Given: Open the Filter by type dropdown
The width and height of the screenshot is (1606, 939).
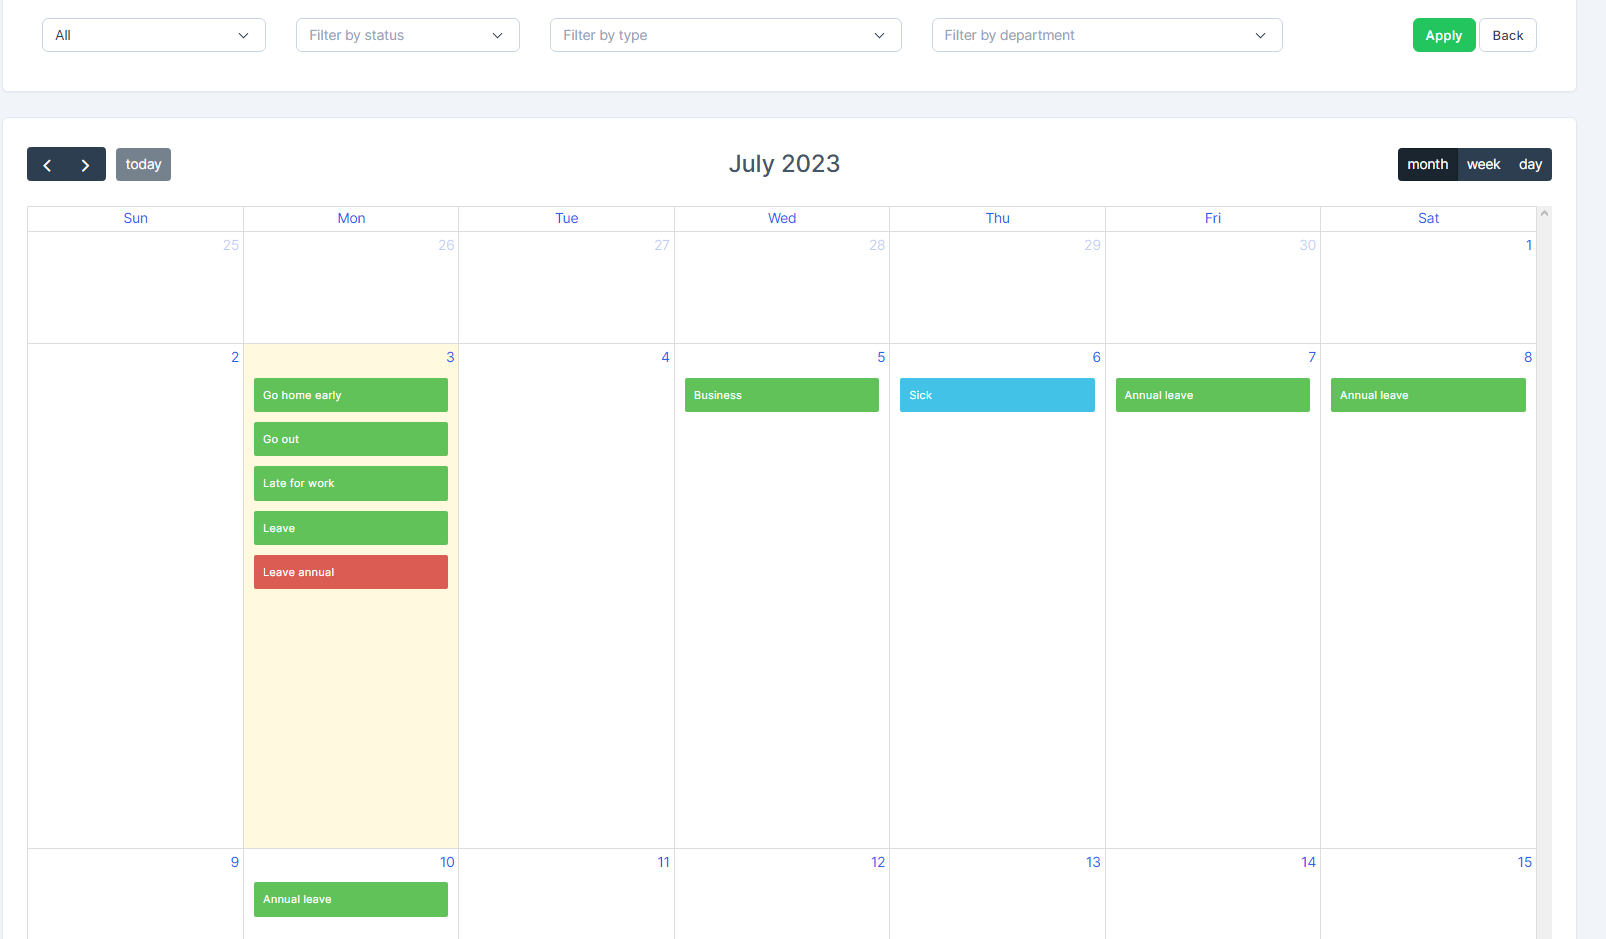Looking at the screenshot, I should (725, 35).
